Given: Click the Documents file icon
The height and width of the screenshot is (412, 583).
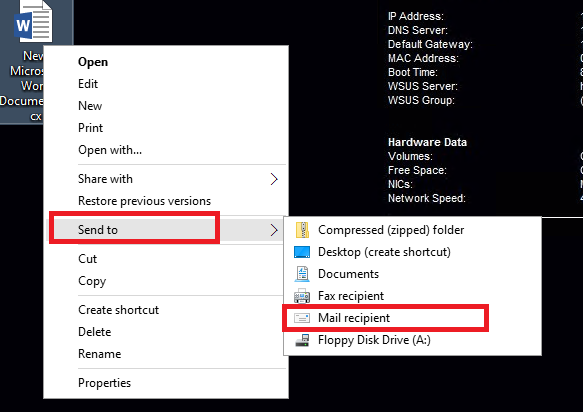Looking at the screenshot, I should (x=302, y=274).
